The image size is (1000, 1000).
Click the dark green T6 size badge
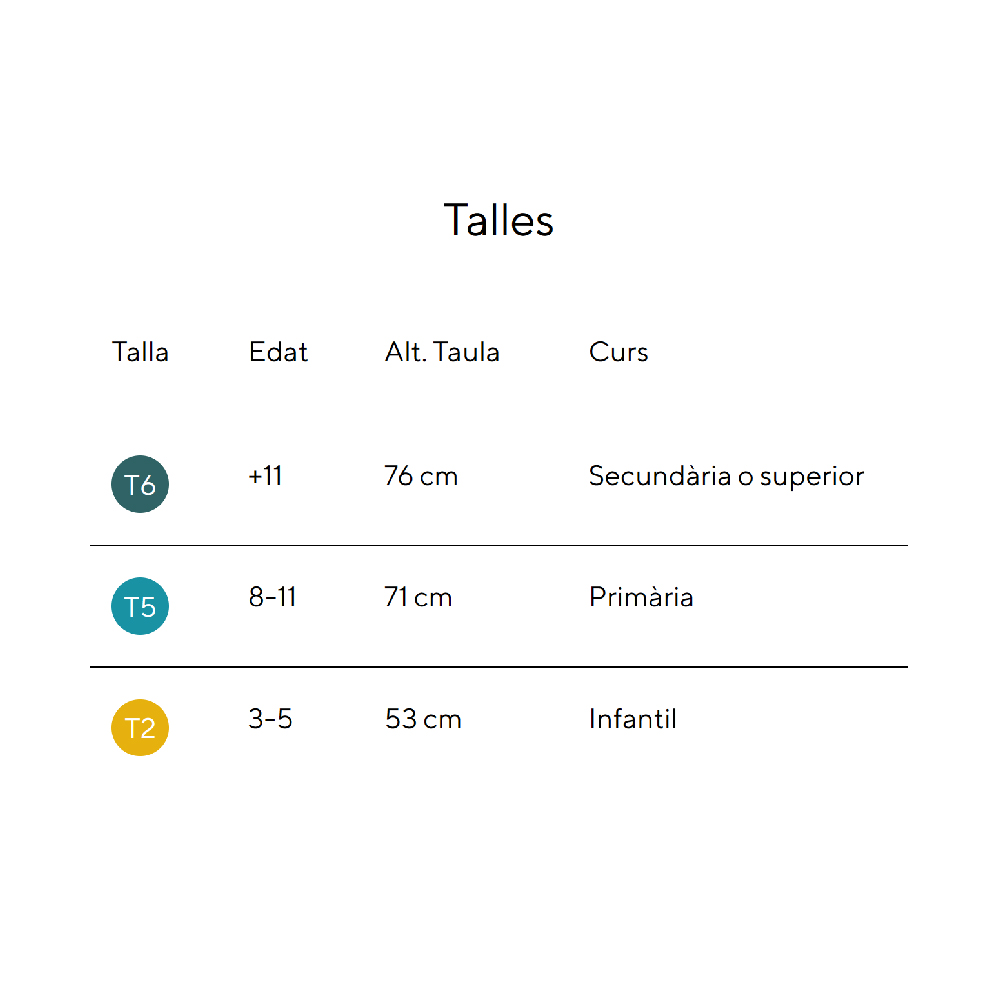click(x=140, y=485)
